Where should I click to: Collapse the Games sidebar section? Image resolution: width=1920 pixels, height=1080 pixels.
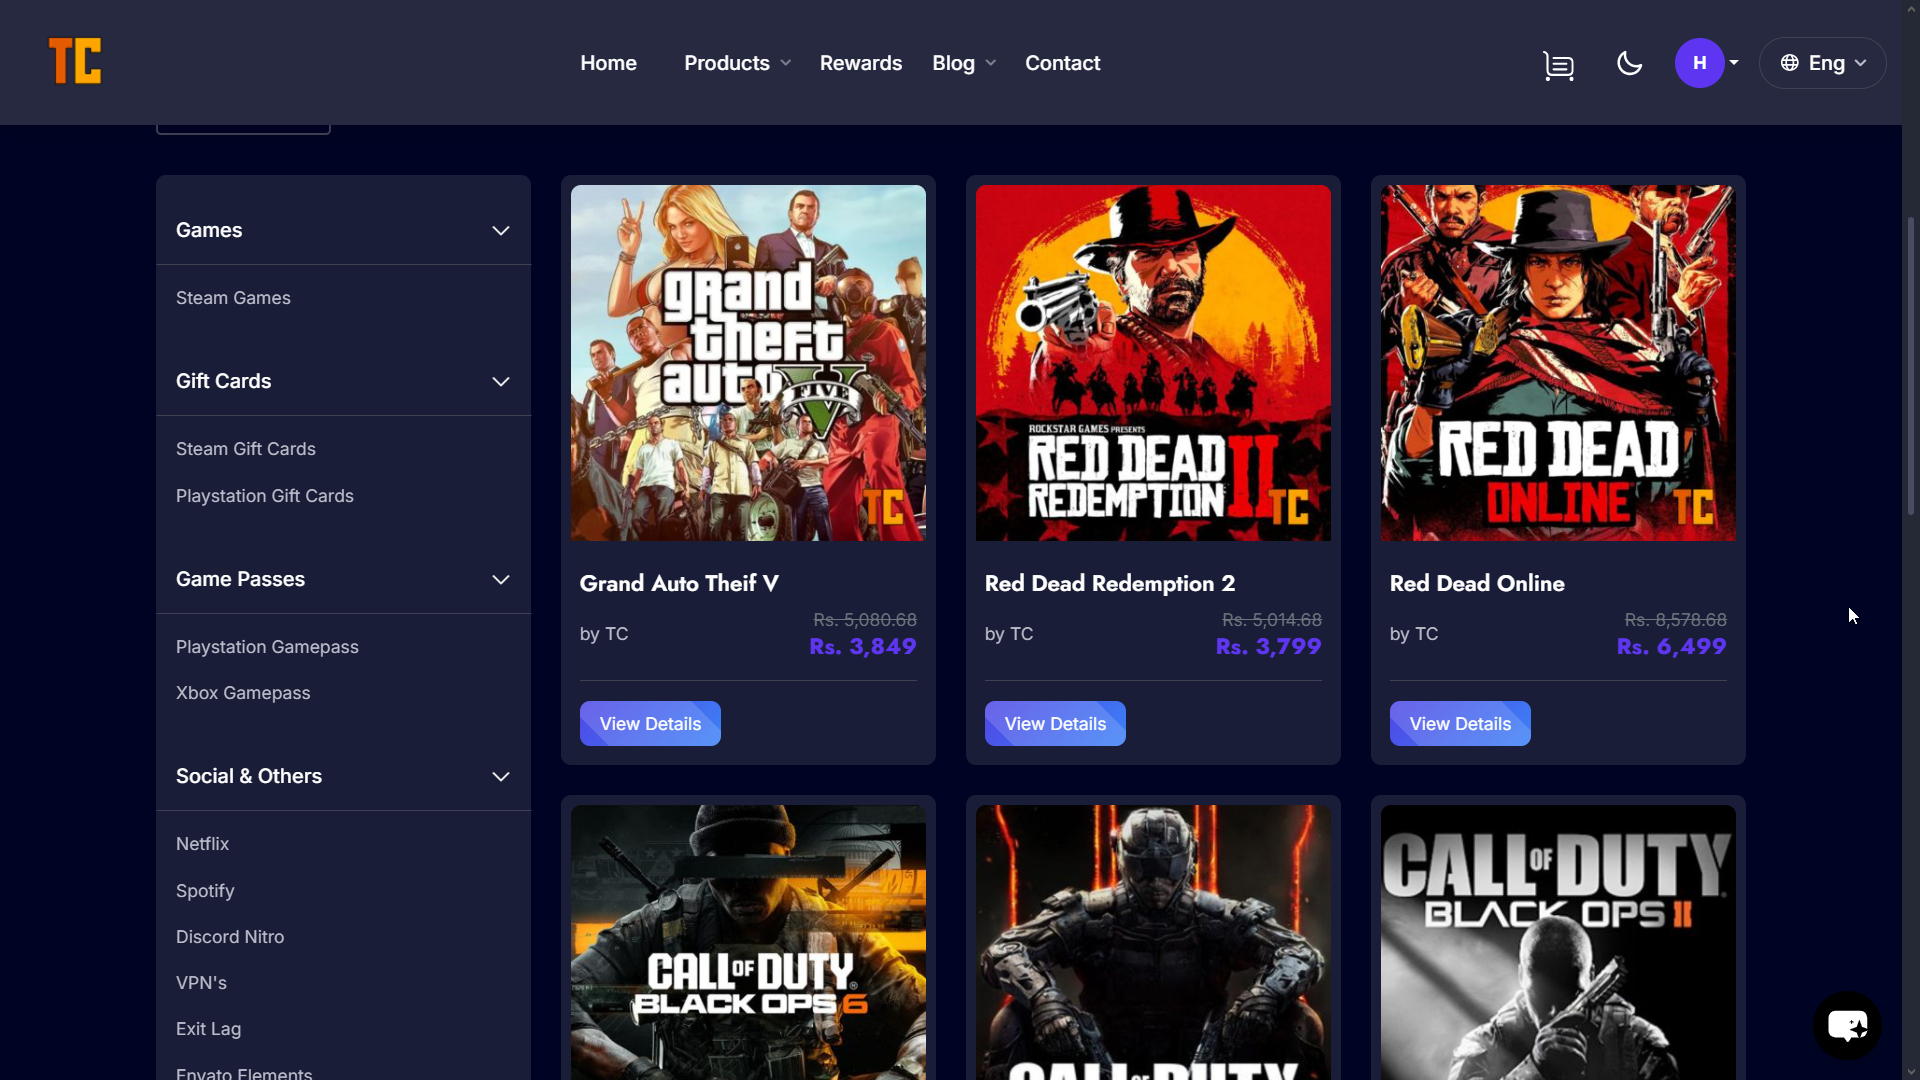(x=501, y=231)
